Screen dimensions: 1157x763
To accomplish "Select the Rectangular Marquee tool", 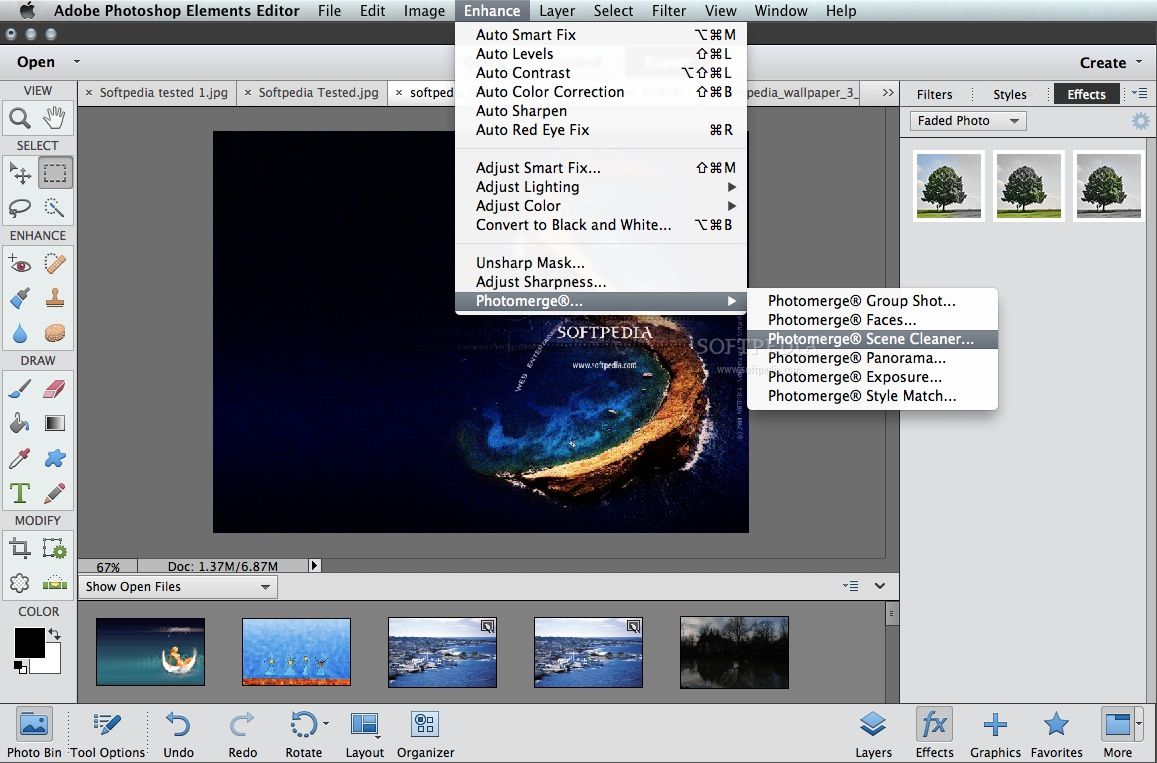I will click(x=55, y=173).
